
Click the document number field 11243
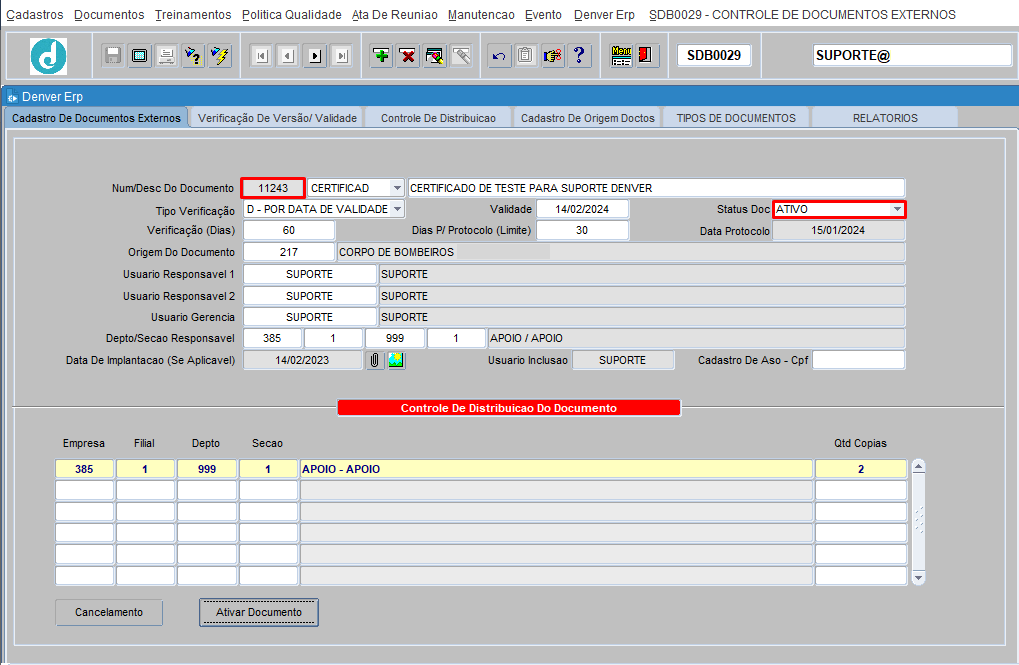273,188
